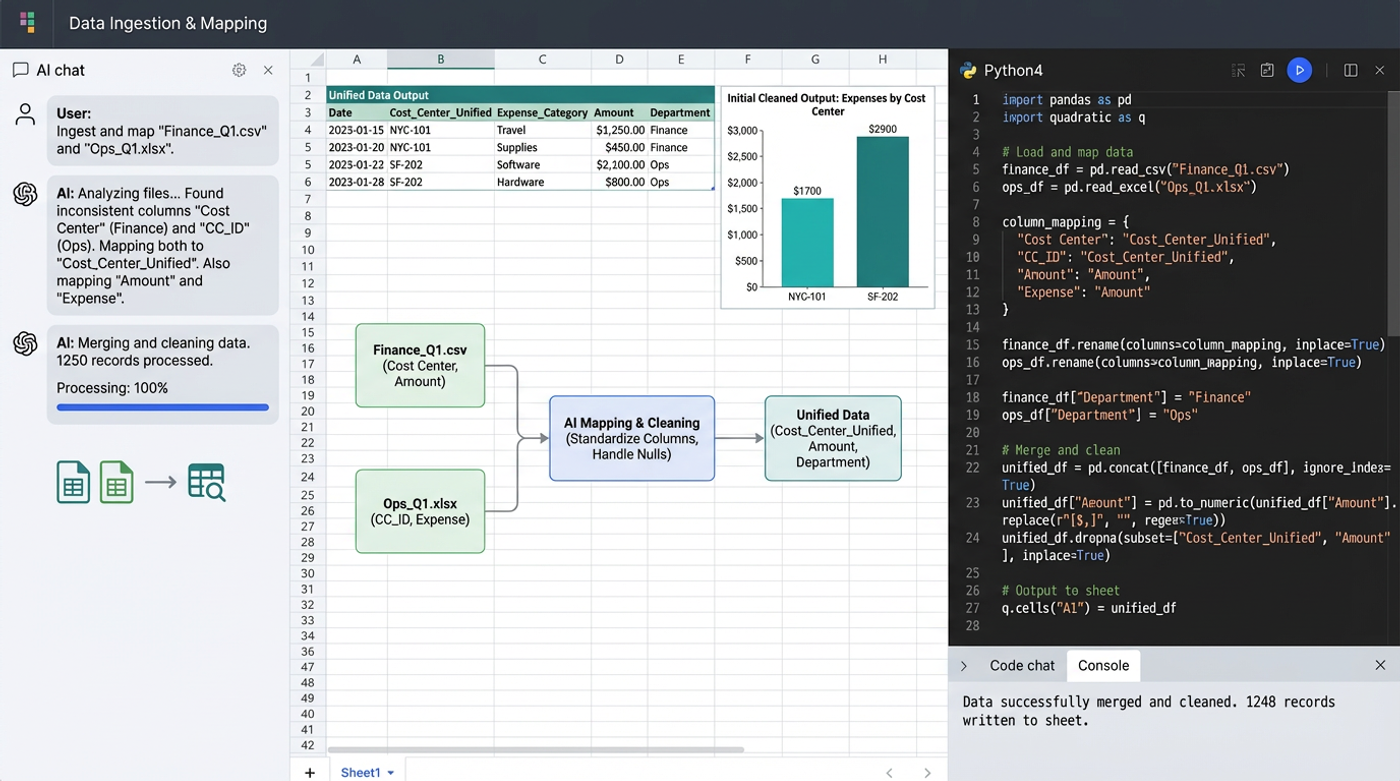
Task: Click the "Cost_Center_Unified" column header cell
Action: click(x=441, y=113)
